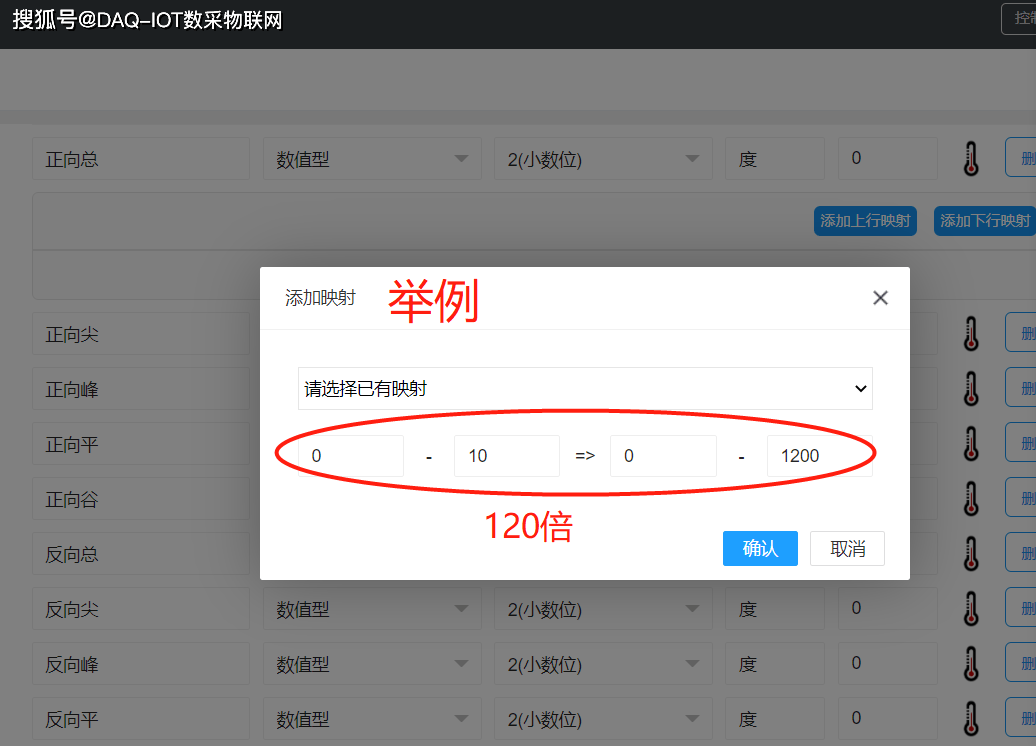Cancel the dialog using 取消 button
The height and width of the screenshot is (746, 1036).
pyautogui.click(x=847, y=548)
